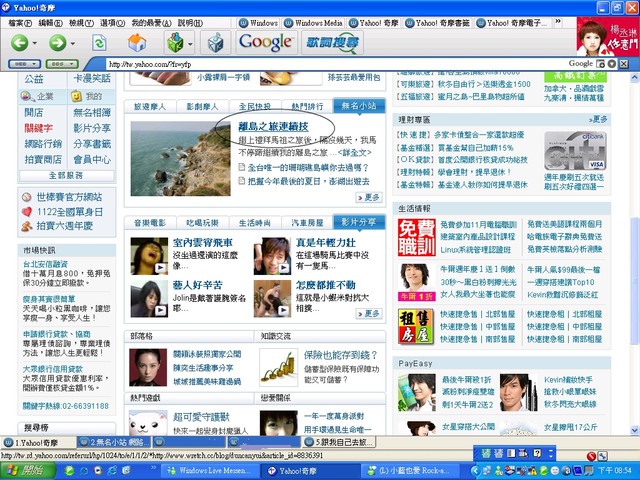Click the popup blocker red icon in status bar
This screenshot has height=480, width=640.
[591, 456]
